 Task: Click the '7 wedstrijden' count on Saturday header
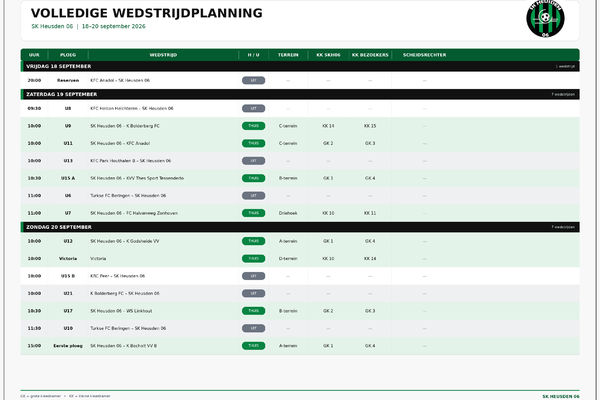pyautogui.click(x=563, y=94)
